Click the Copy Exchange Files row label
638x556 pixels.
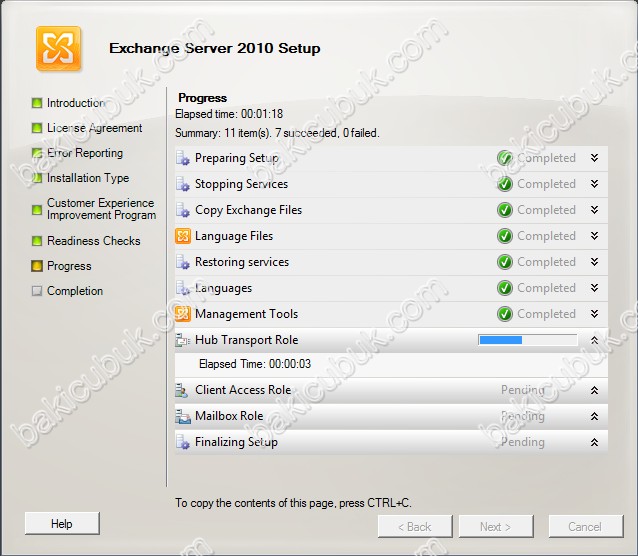(x=249, y=210)
